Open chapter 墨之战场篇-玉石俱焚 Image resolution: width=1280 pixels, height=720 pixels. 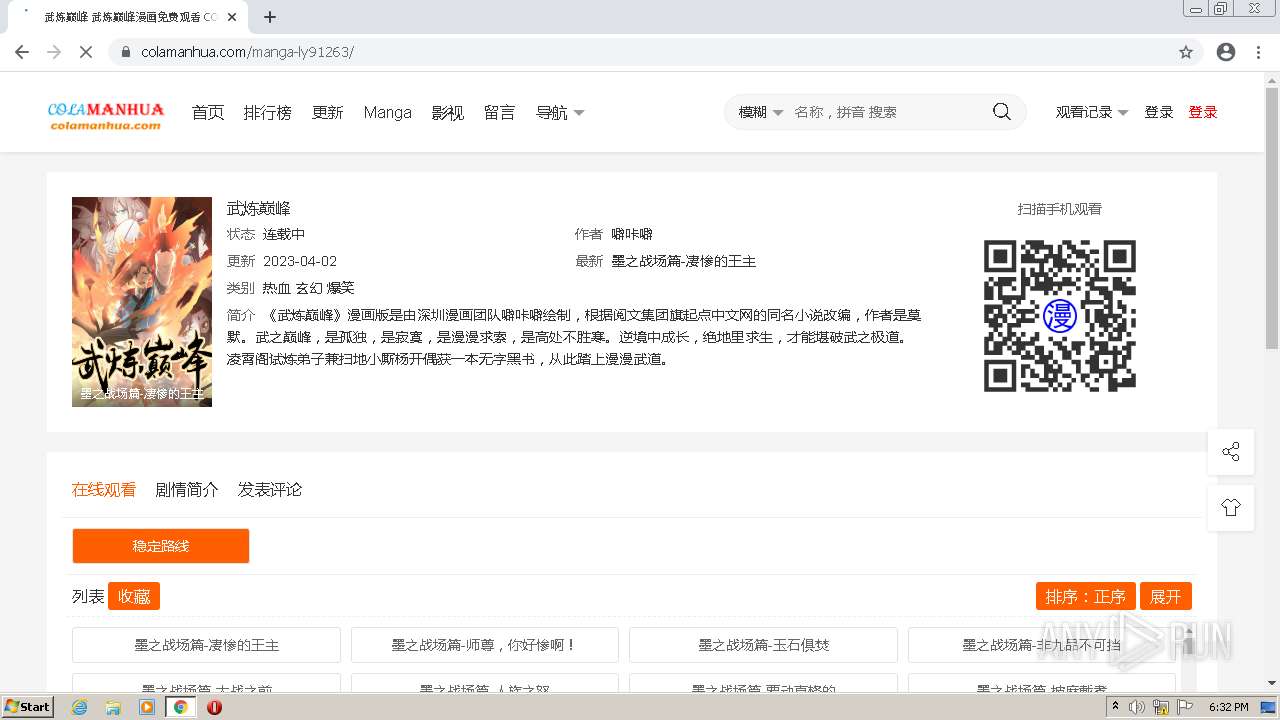pos(763,645)
